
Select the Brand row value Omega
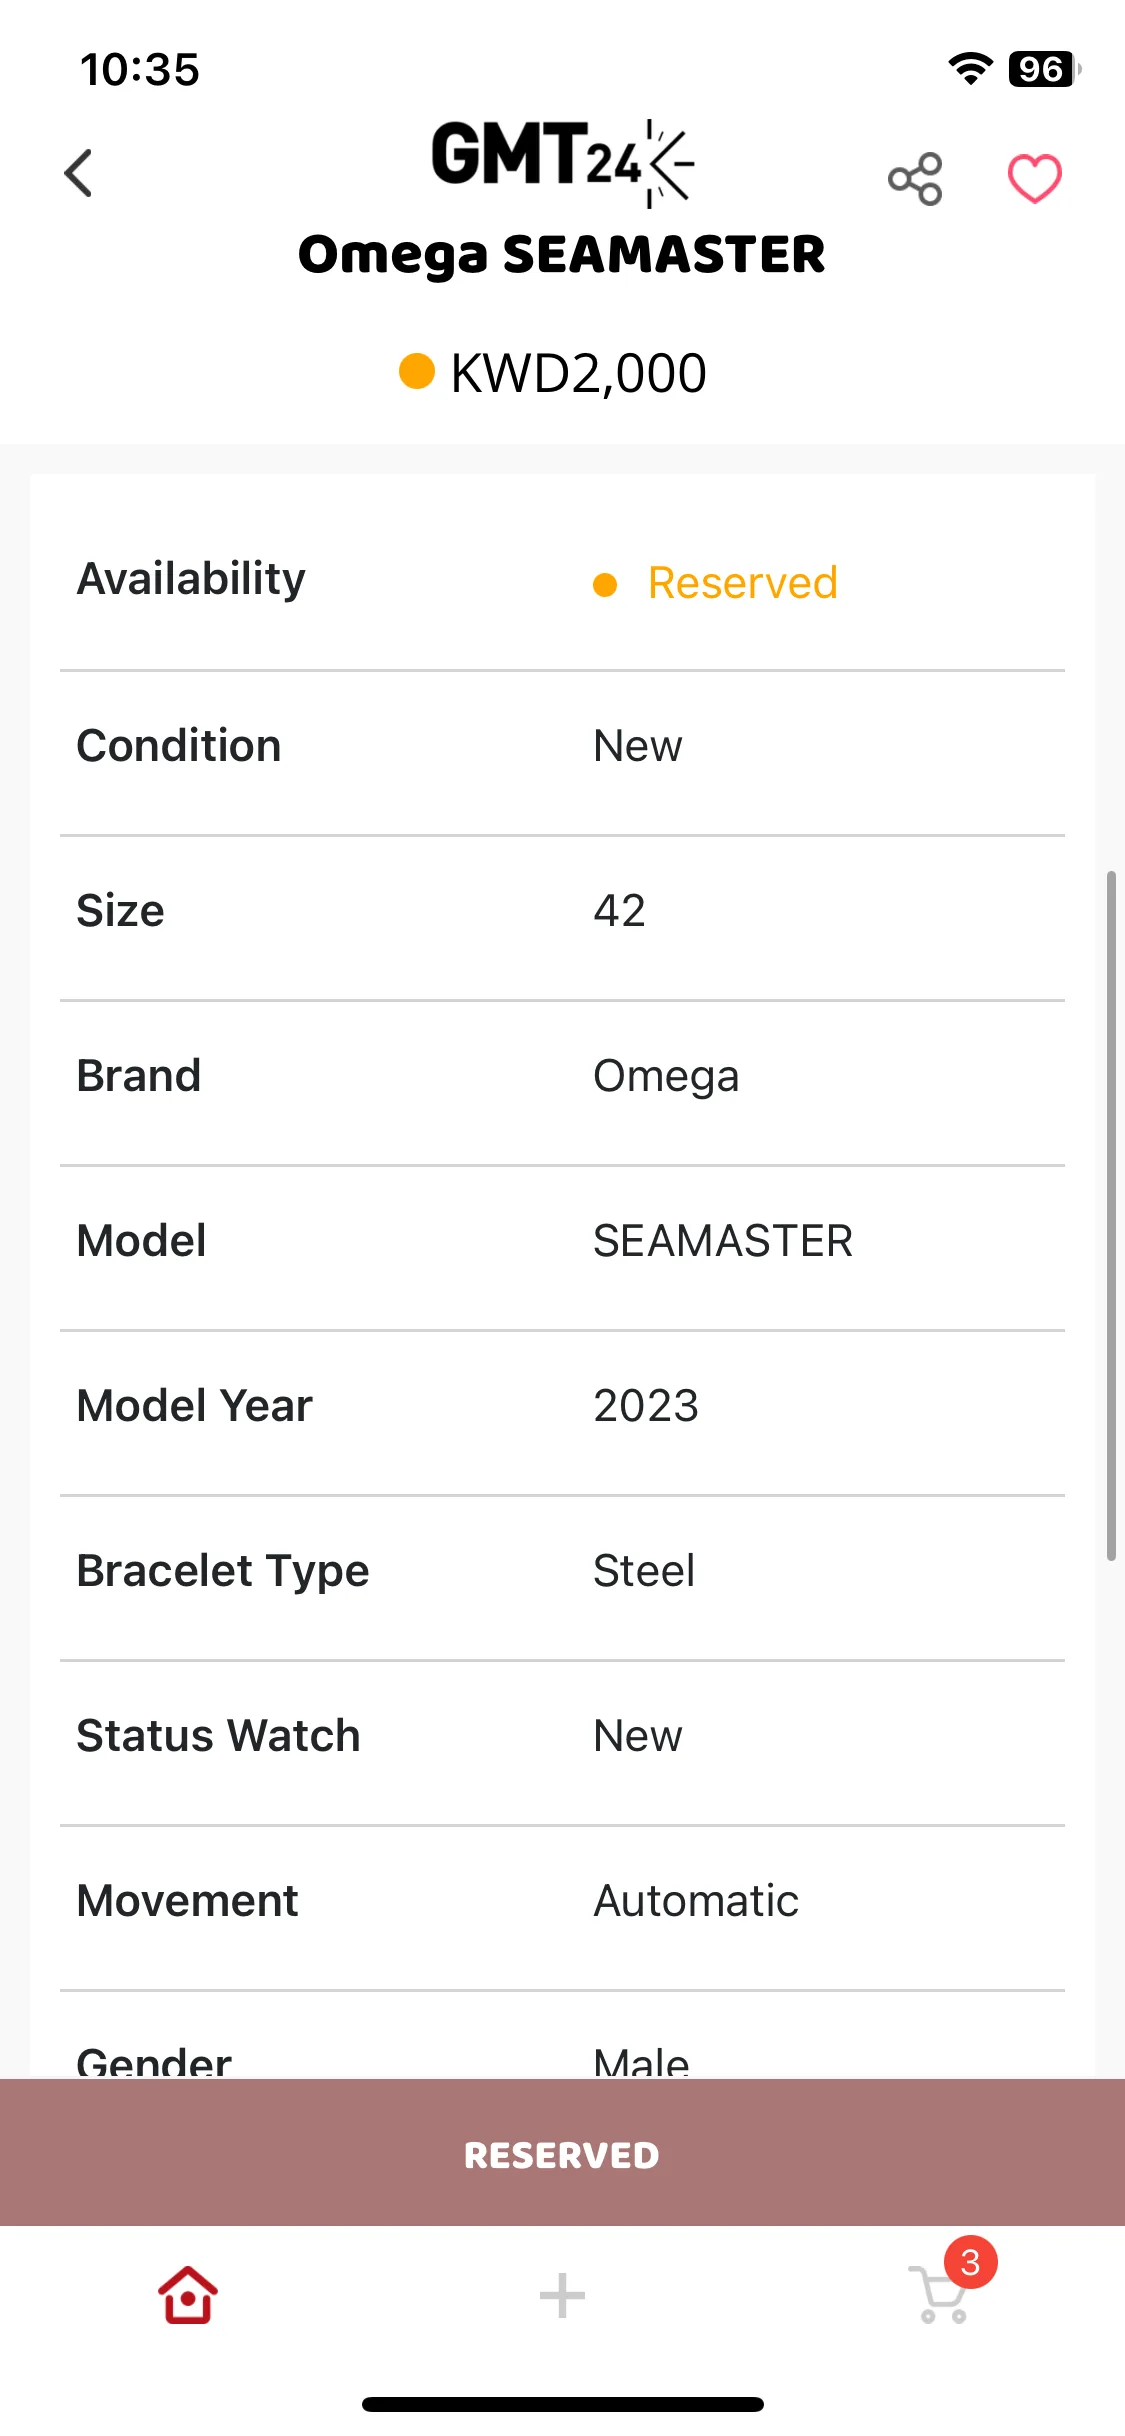tap(666, 1077)
